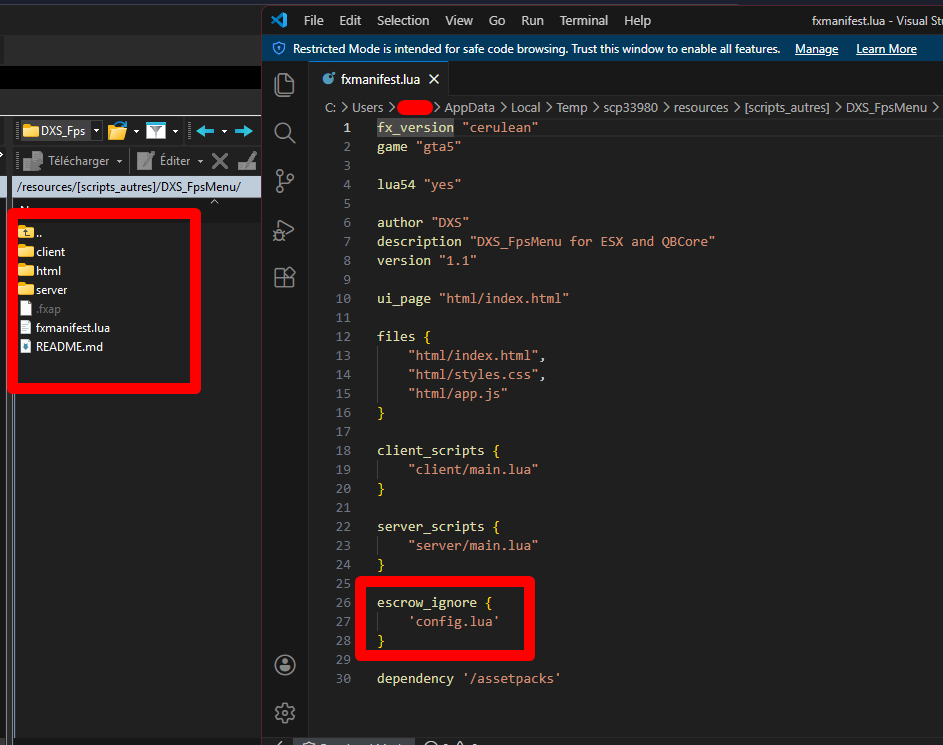Click the scp33980 breadcrumb segment
The height and width of the screenshot is (745, 943).
[x=630, y=108]
